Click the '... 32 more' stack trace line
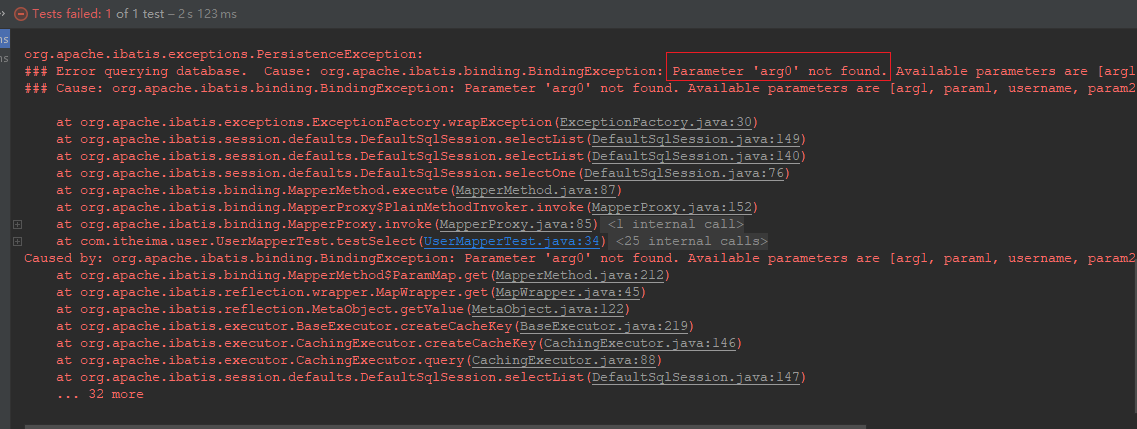Image resolution: width=1137 pixels, height=429 pixels. 100,394
